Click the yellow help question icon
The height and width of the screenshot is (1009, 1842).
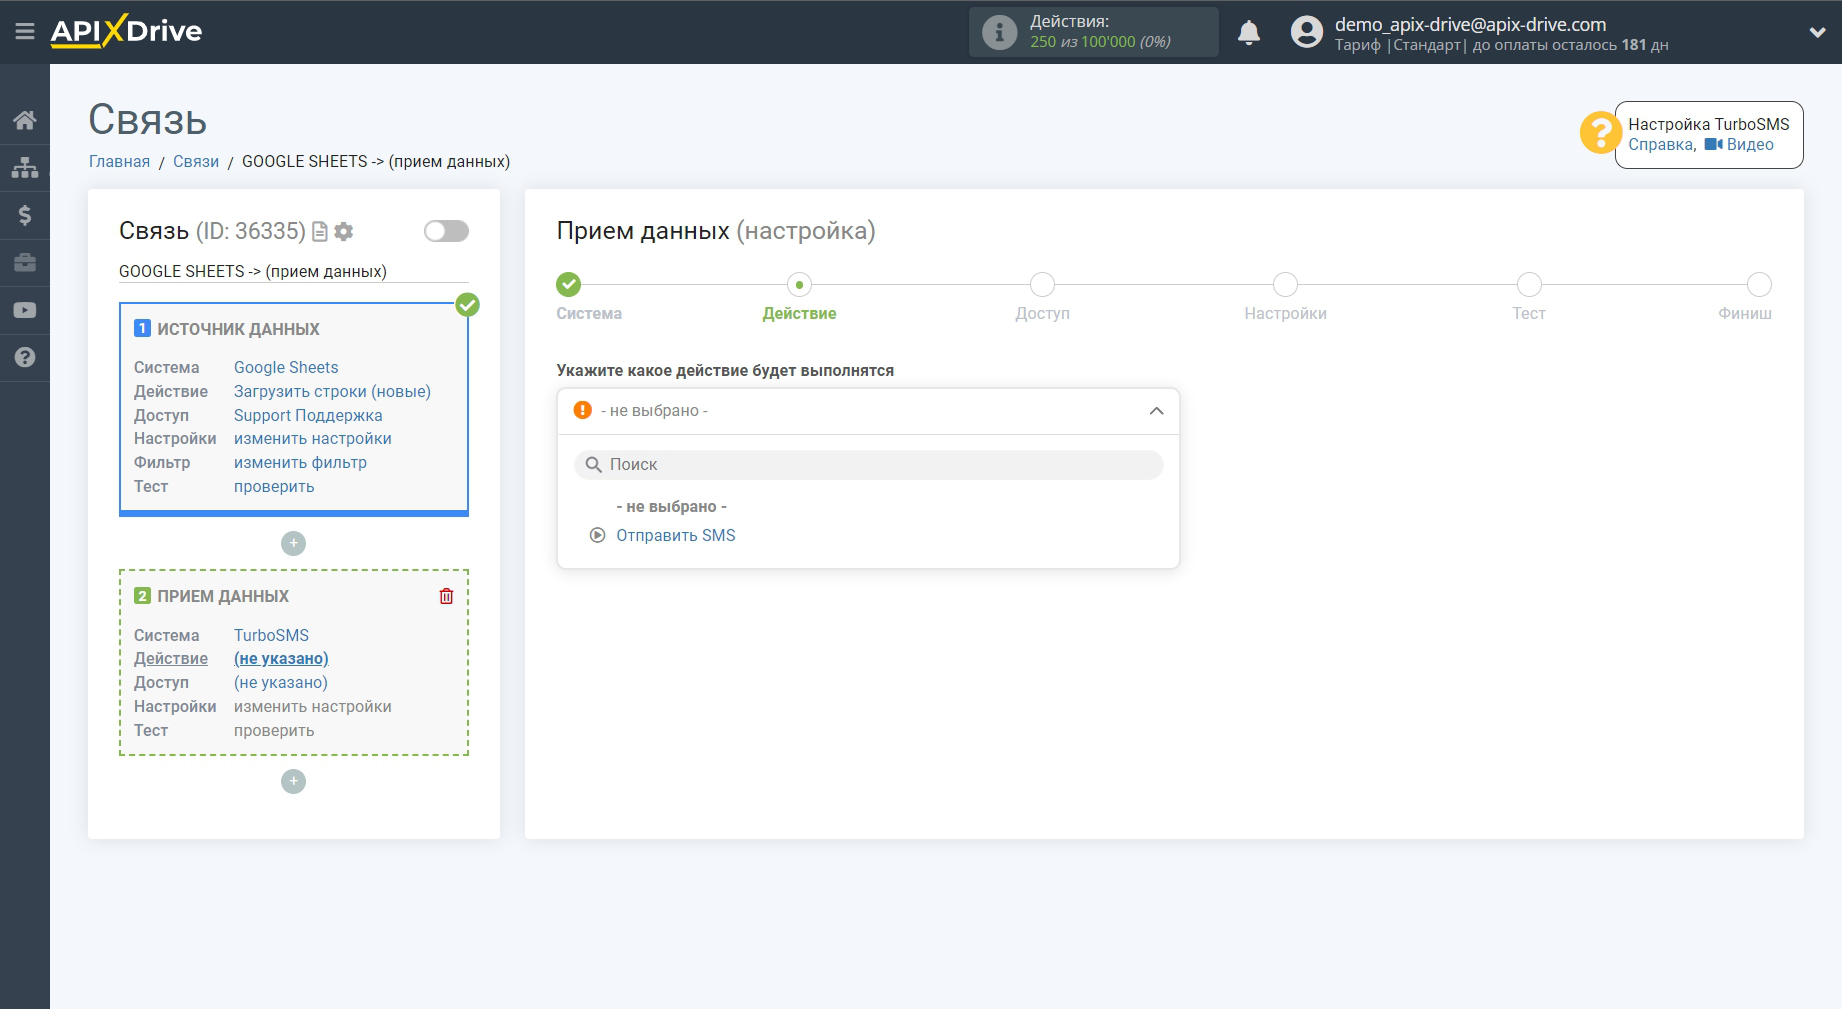click(1600, 132)
